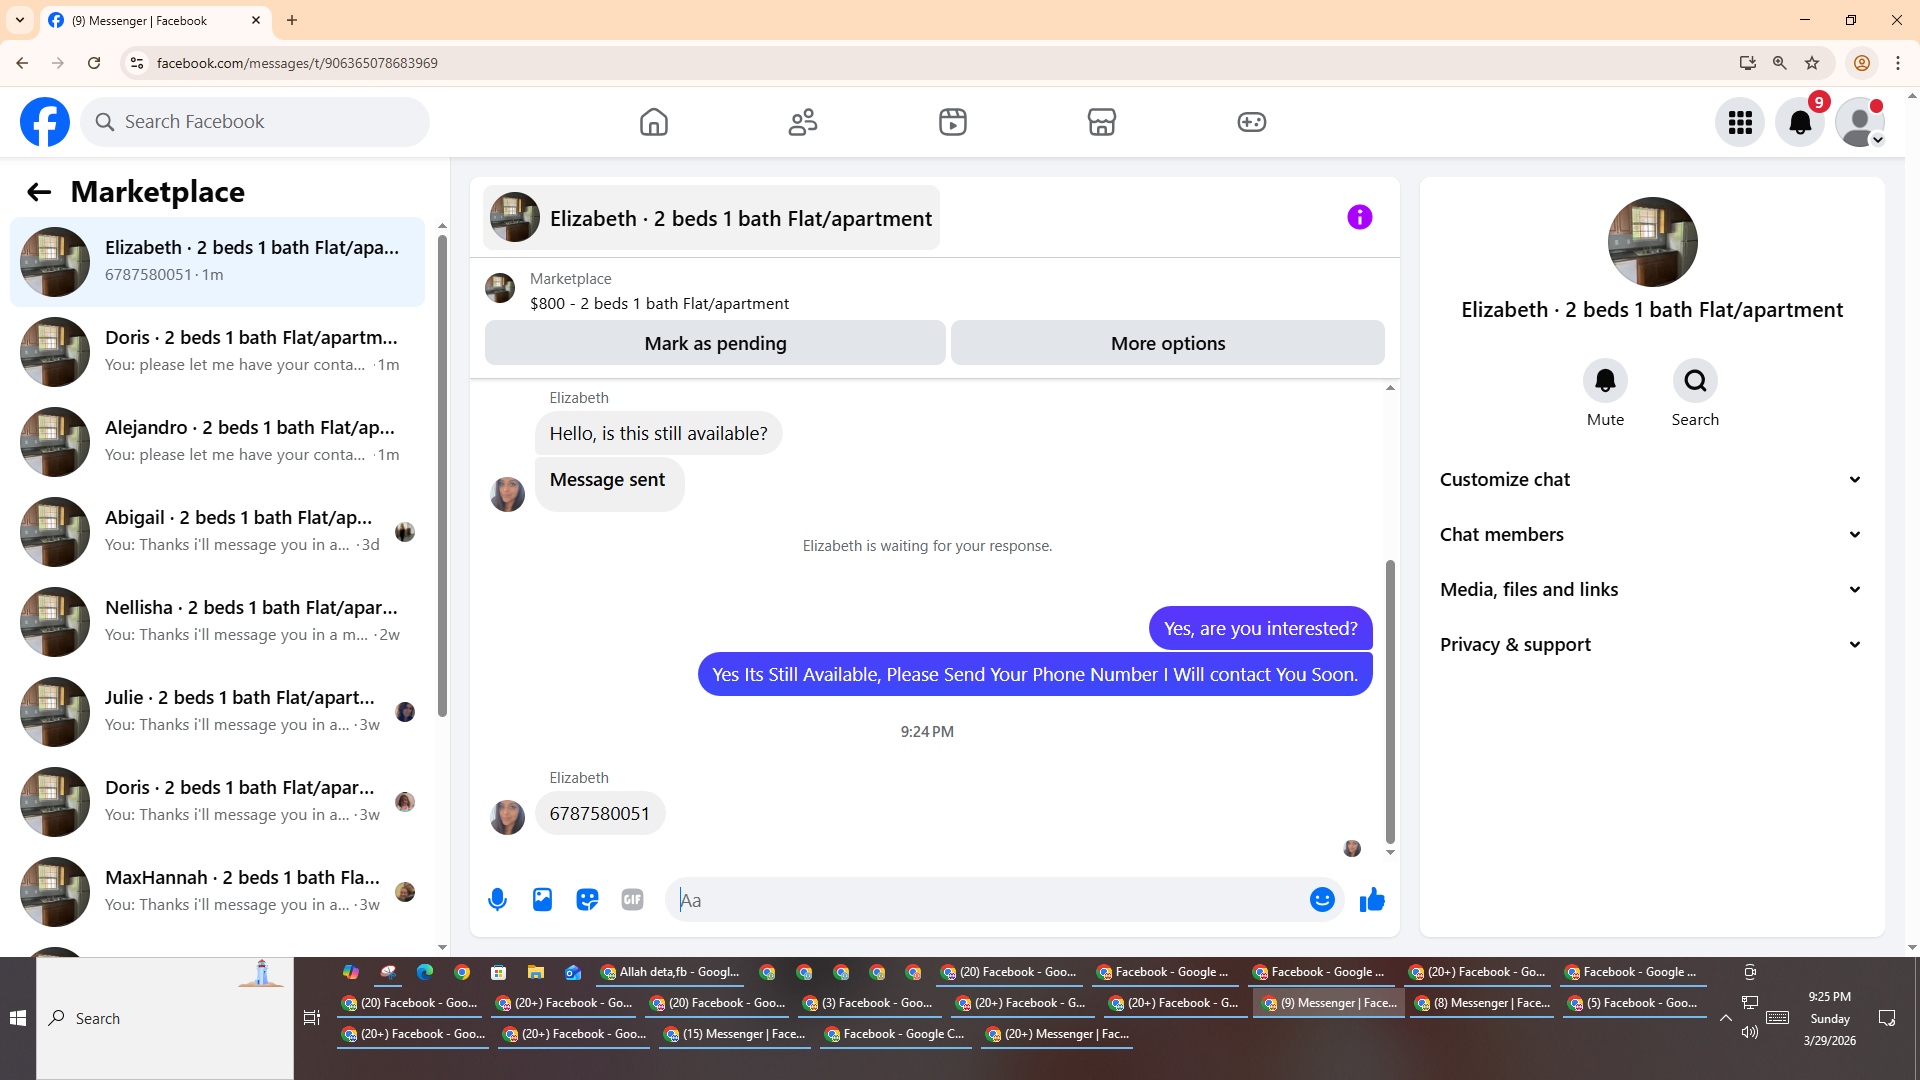Click the Search Facebook field
Viewport: 1920px width, 1080px height.
point(255,122)
